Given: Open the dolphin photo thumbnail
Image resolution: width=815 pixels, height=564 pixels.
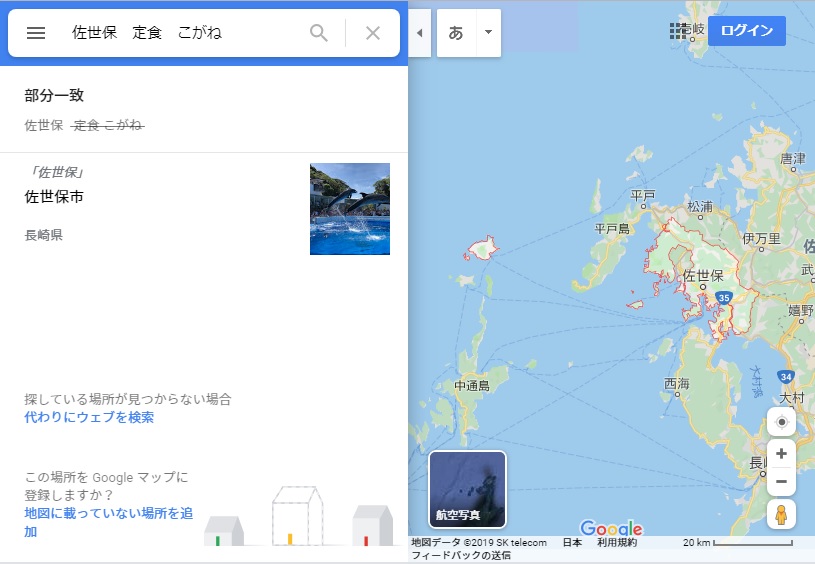Looking at the screenshot, I should pos(350,209).
